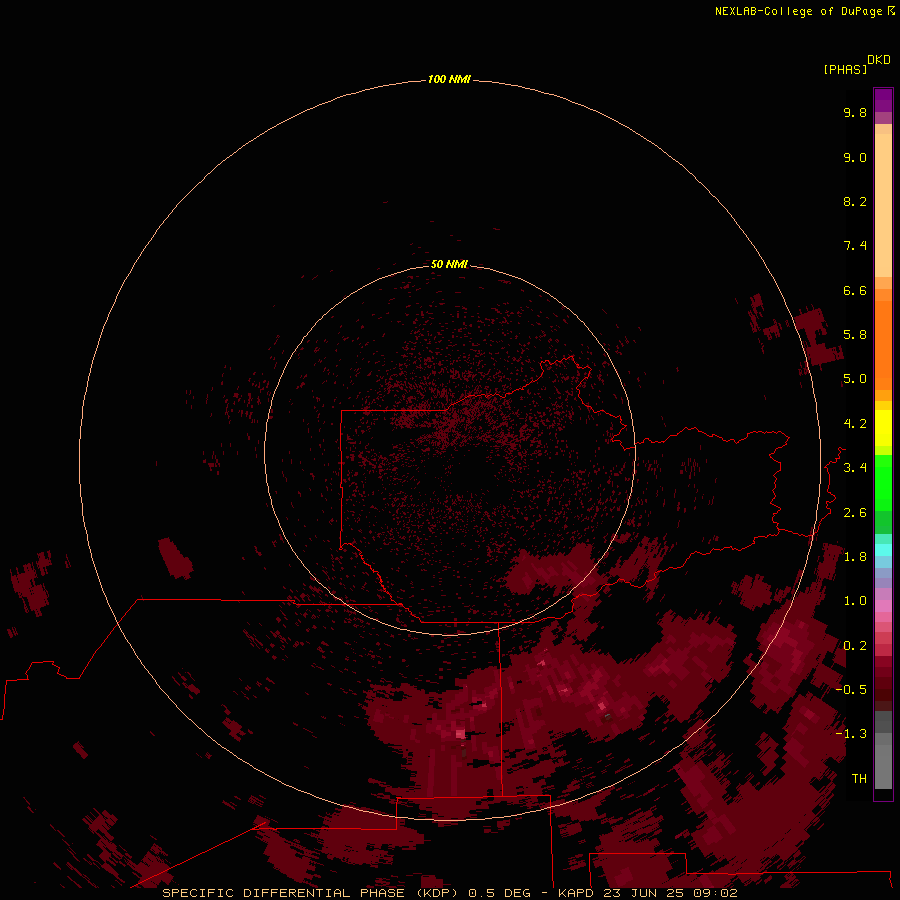
Task: Click the 50 NMI range ring label
Action: click(x=449, y=264)
